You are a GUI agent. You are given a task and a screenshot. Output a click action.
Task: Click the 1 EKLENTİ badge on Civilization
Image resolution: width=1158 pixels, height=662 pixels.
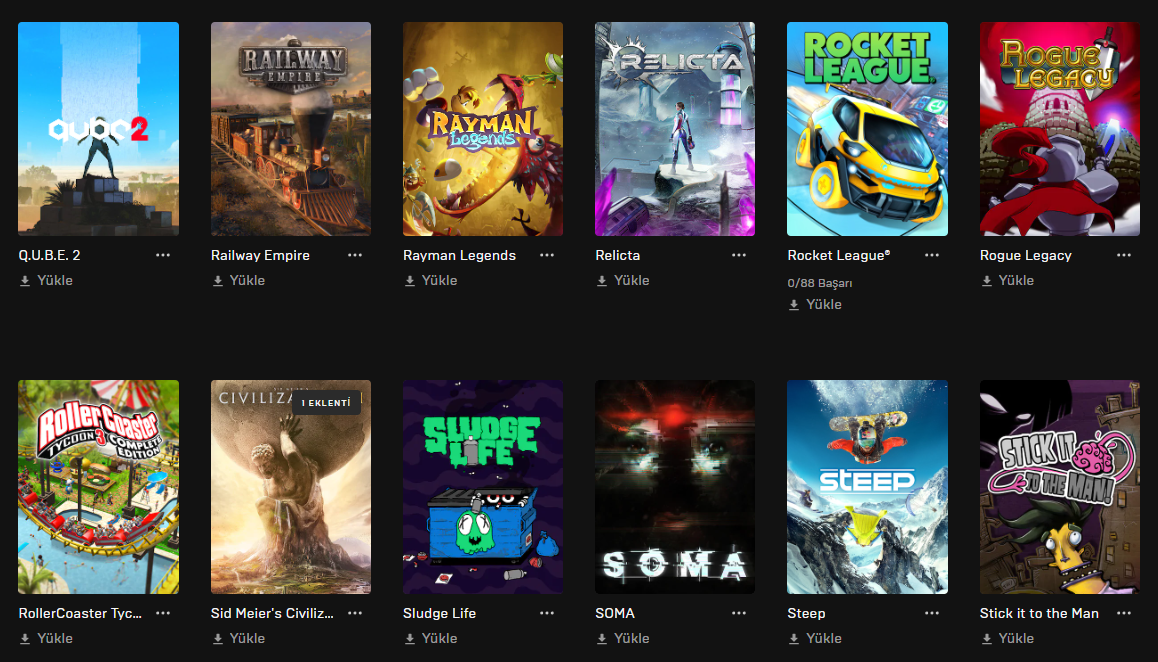[x=326, y=403]
